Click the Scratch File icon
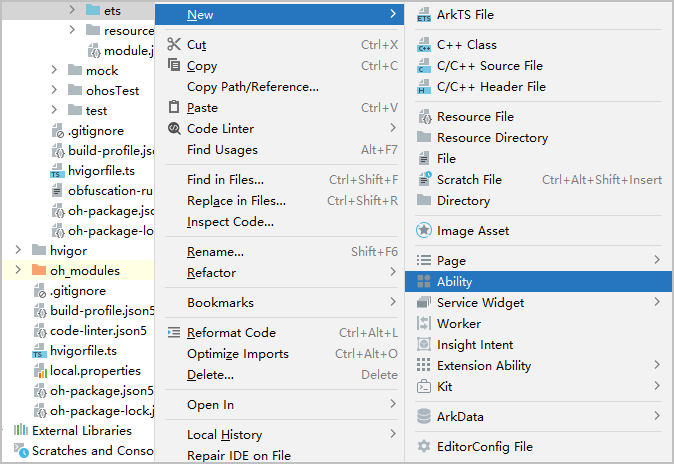674x464 pixels. point(424,180)
